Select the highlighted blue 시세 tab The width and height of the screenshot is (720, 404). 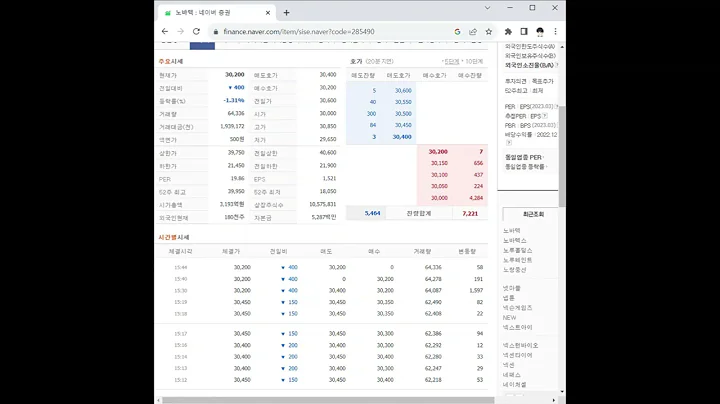pos(202,45)
